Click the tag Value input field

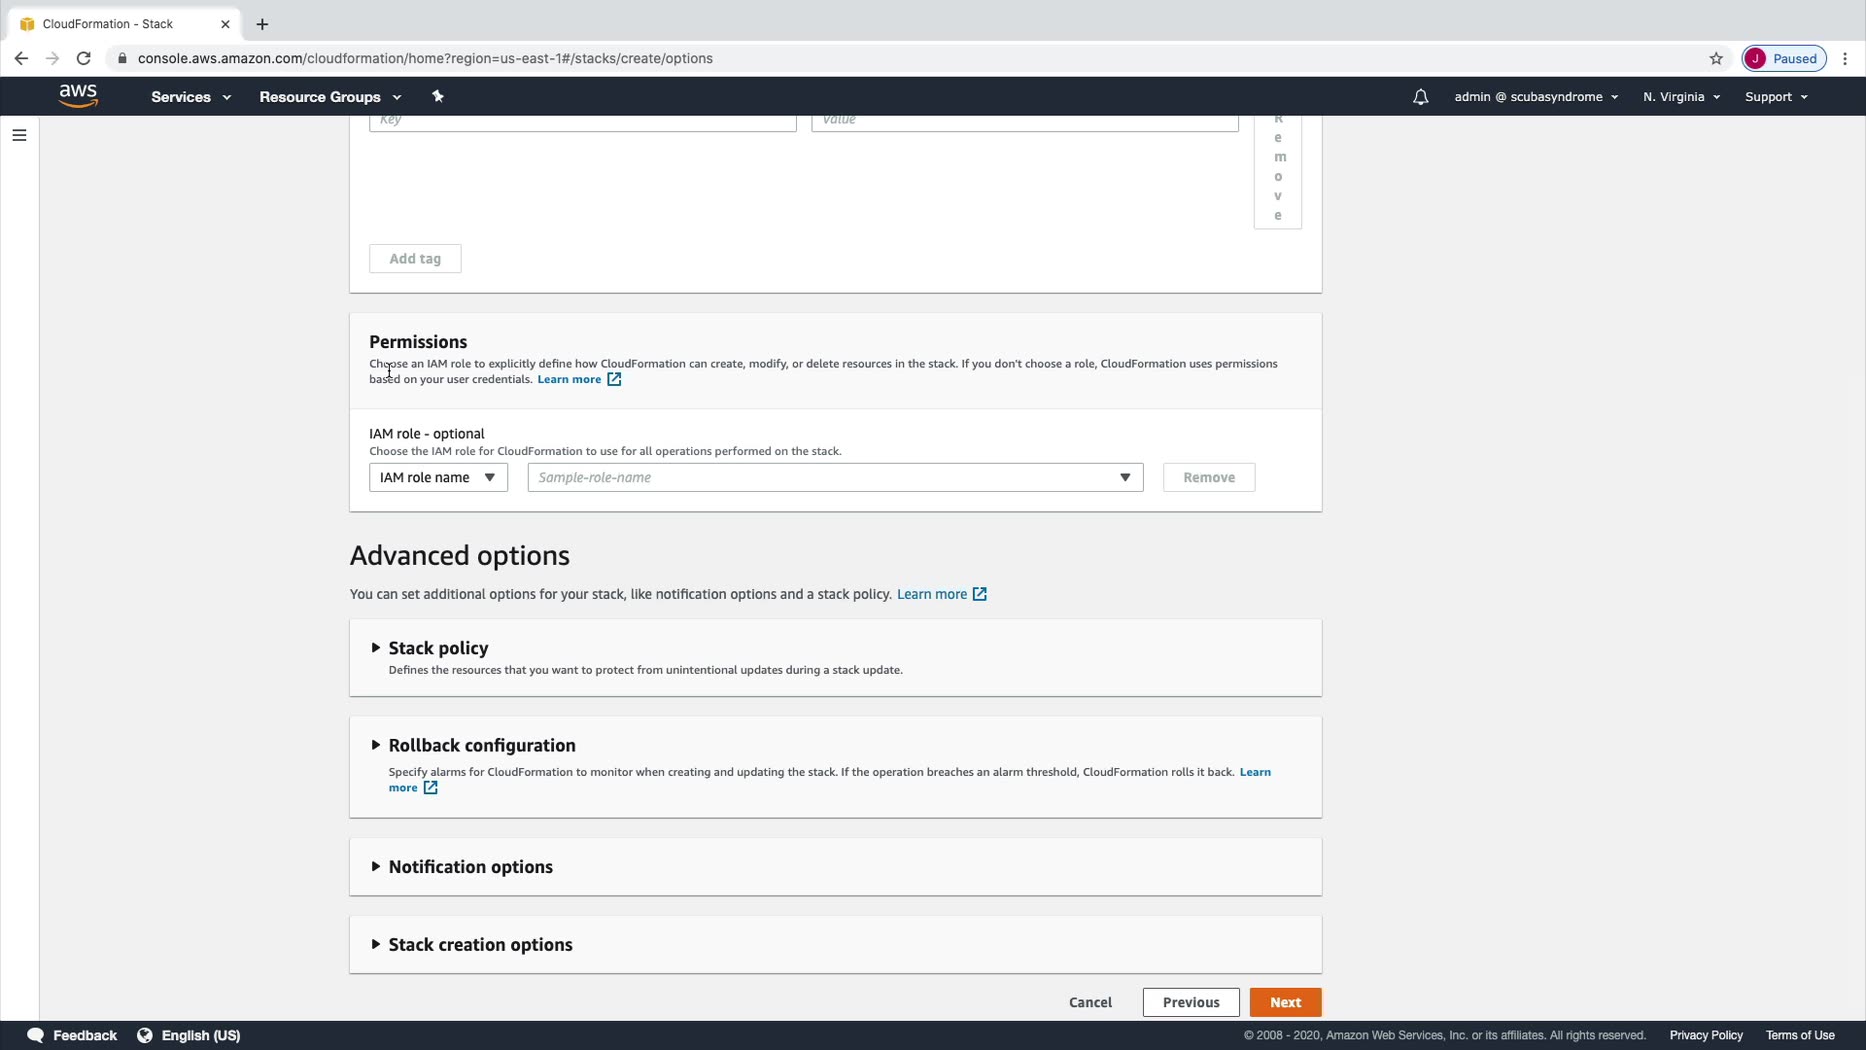[x=1025, y=121]
